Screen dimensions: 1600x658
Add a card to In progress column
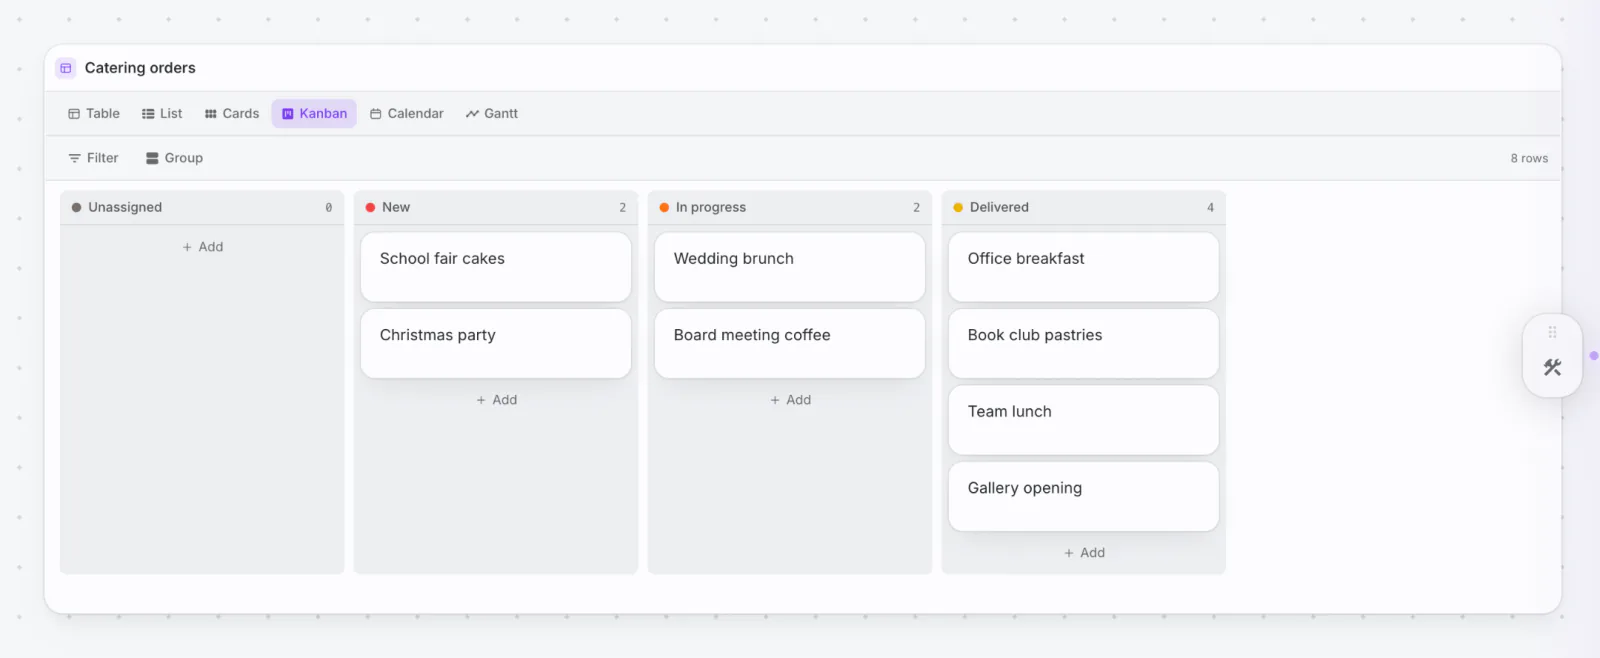point(790,400)
